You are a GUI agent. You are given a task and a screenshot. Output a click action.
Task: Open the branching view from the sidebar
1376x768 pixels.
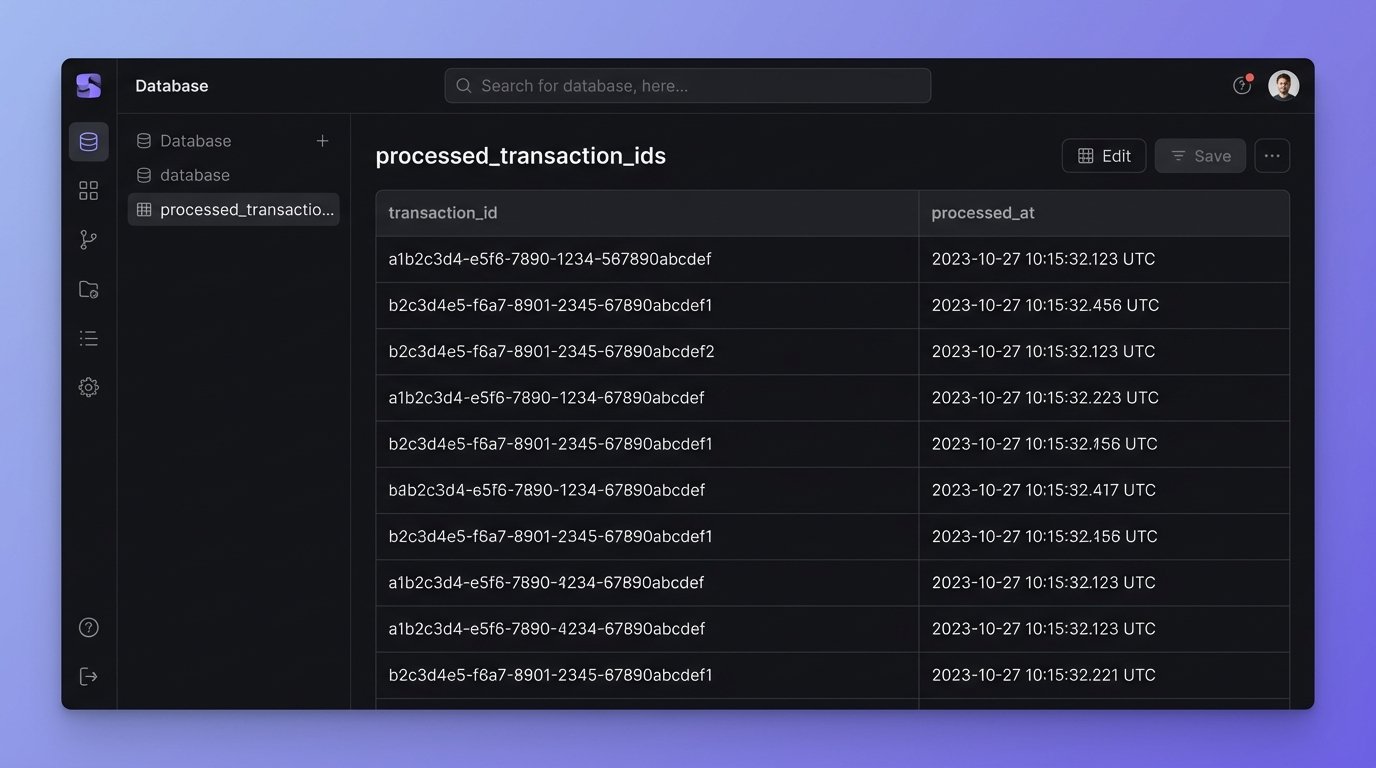click(x=88, y=239)
